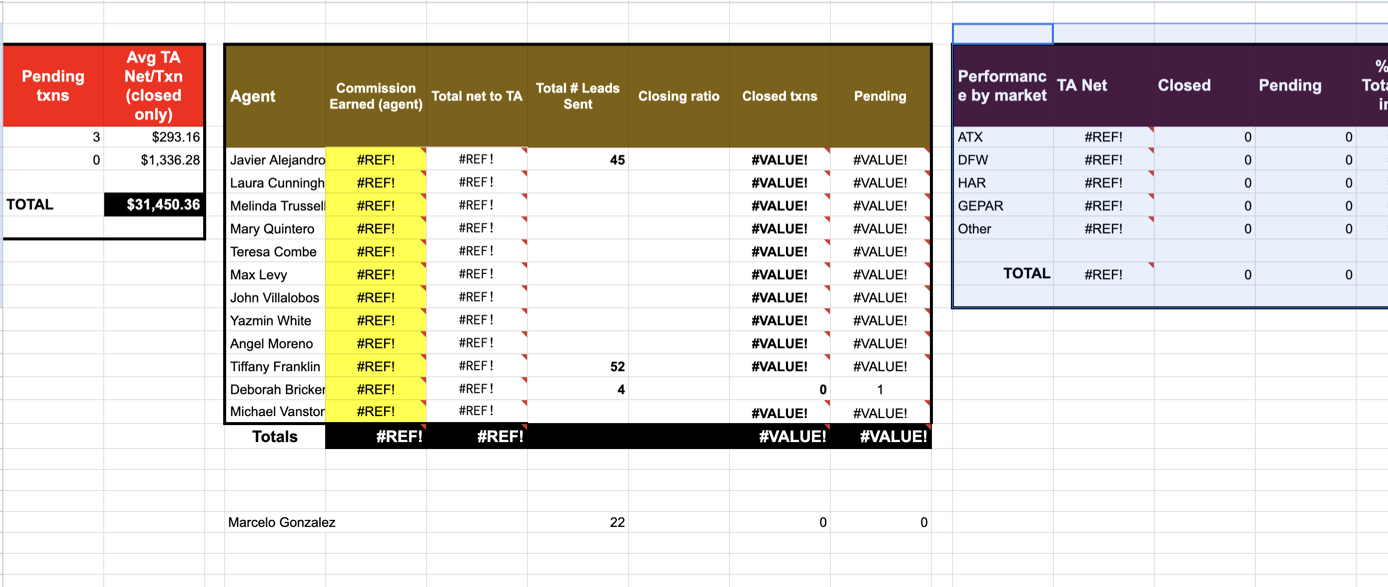Click the Closed txns column header
This screenshot has width=1388, height=587.
[780, 96]
